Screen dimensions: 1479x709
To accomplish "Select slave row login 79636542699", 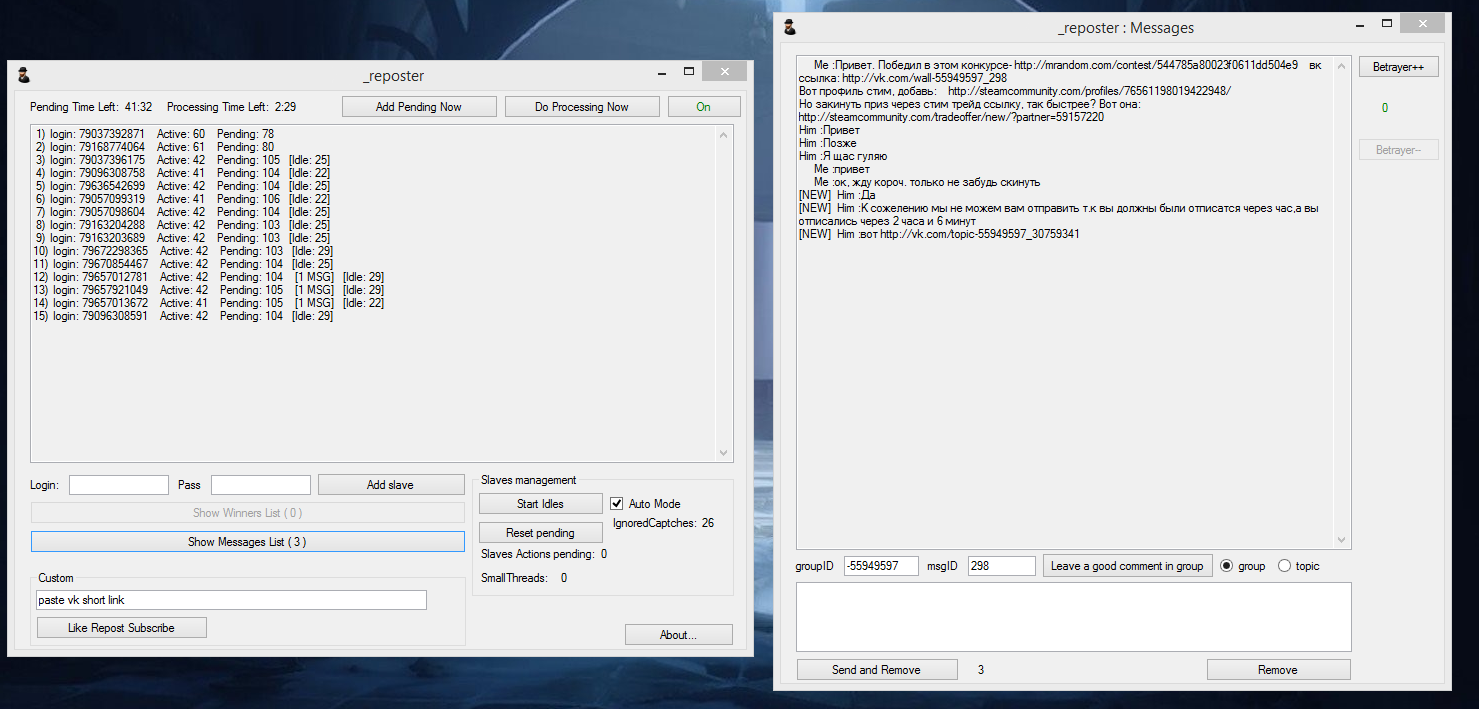I will pos(183,186).
